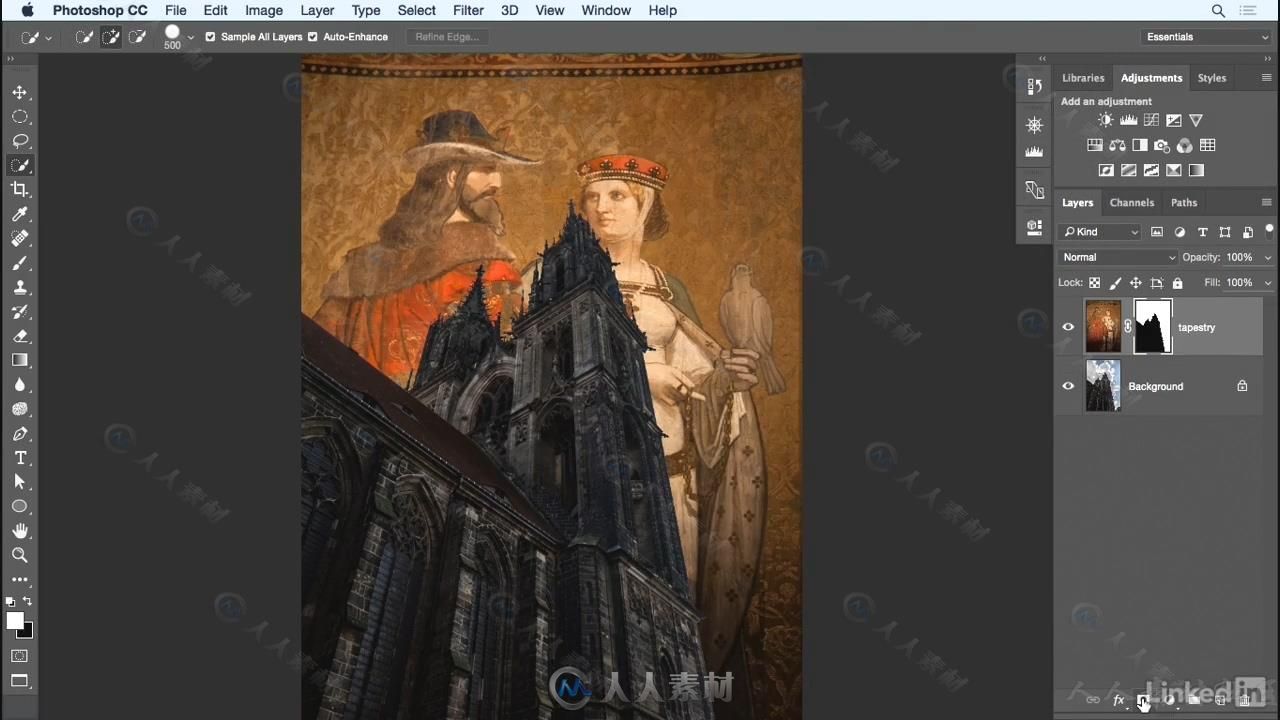Open the Opacity slider dropdown
The height and width of the screenshot is (720, 1280).
click(1268, 258)
